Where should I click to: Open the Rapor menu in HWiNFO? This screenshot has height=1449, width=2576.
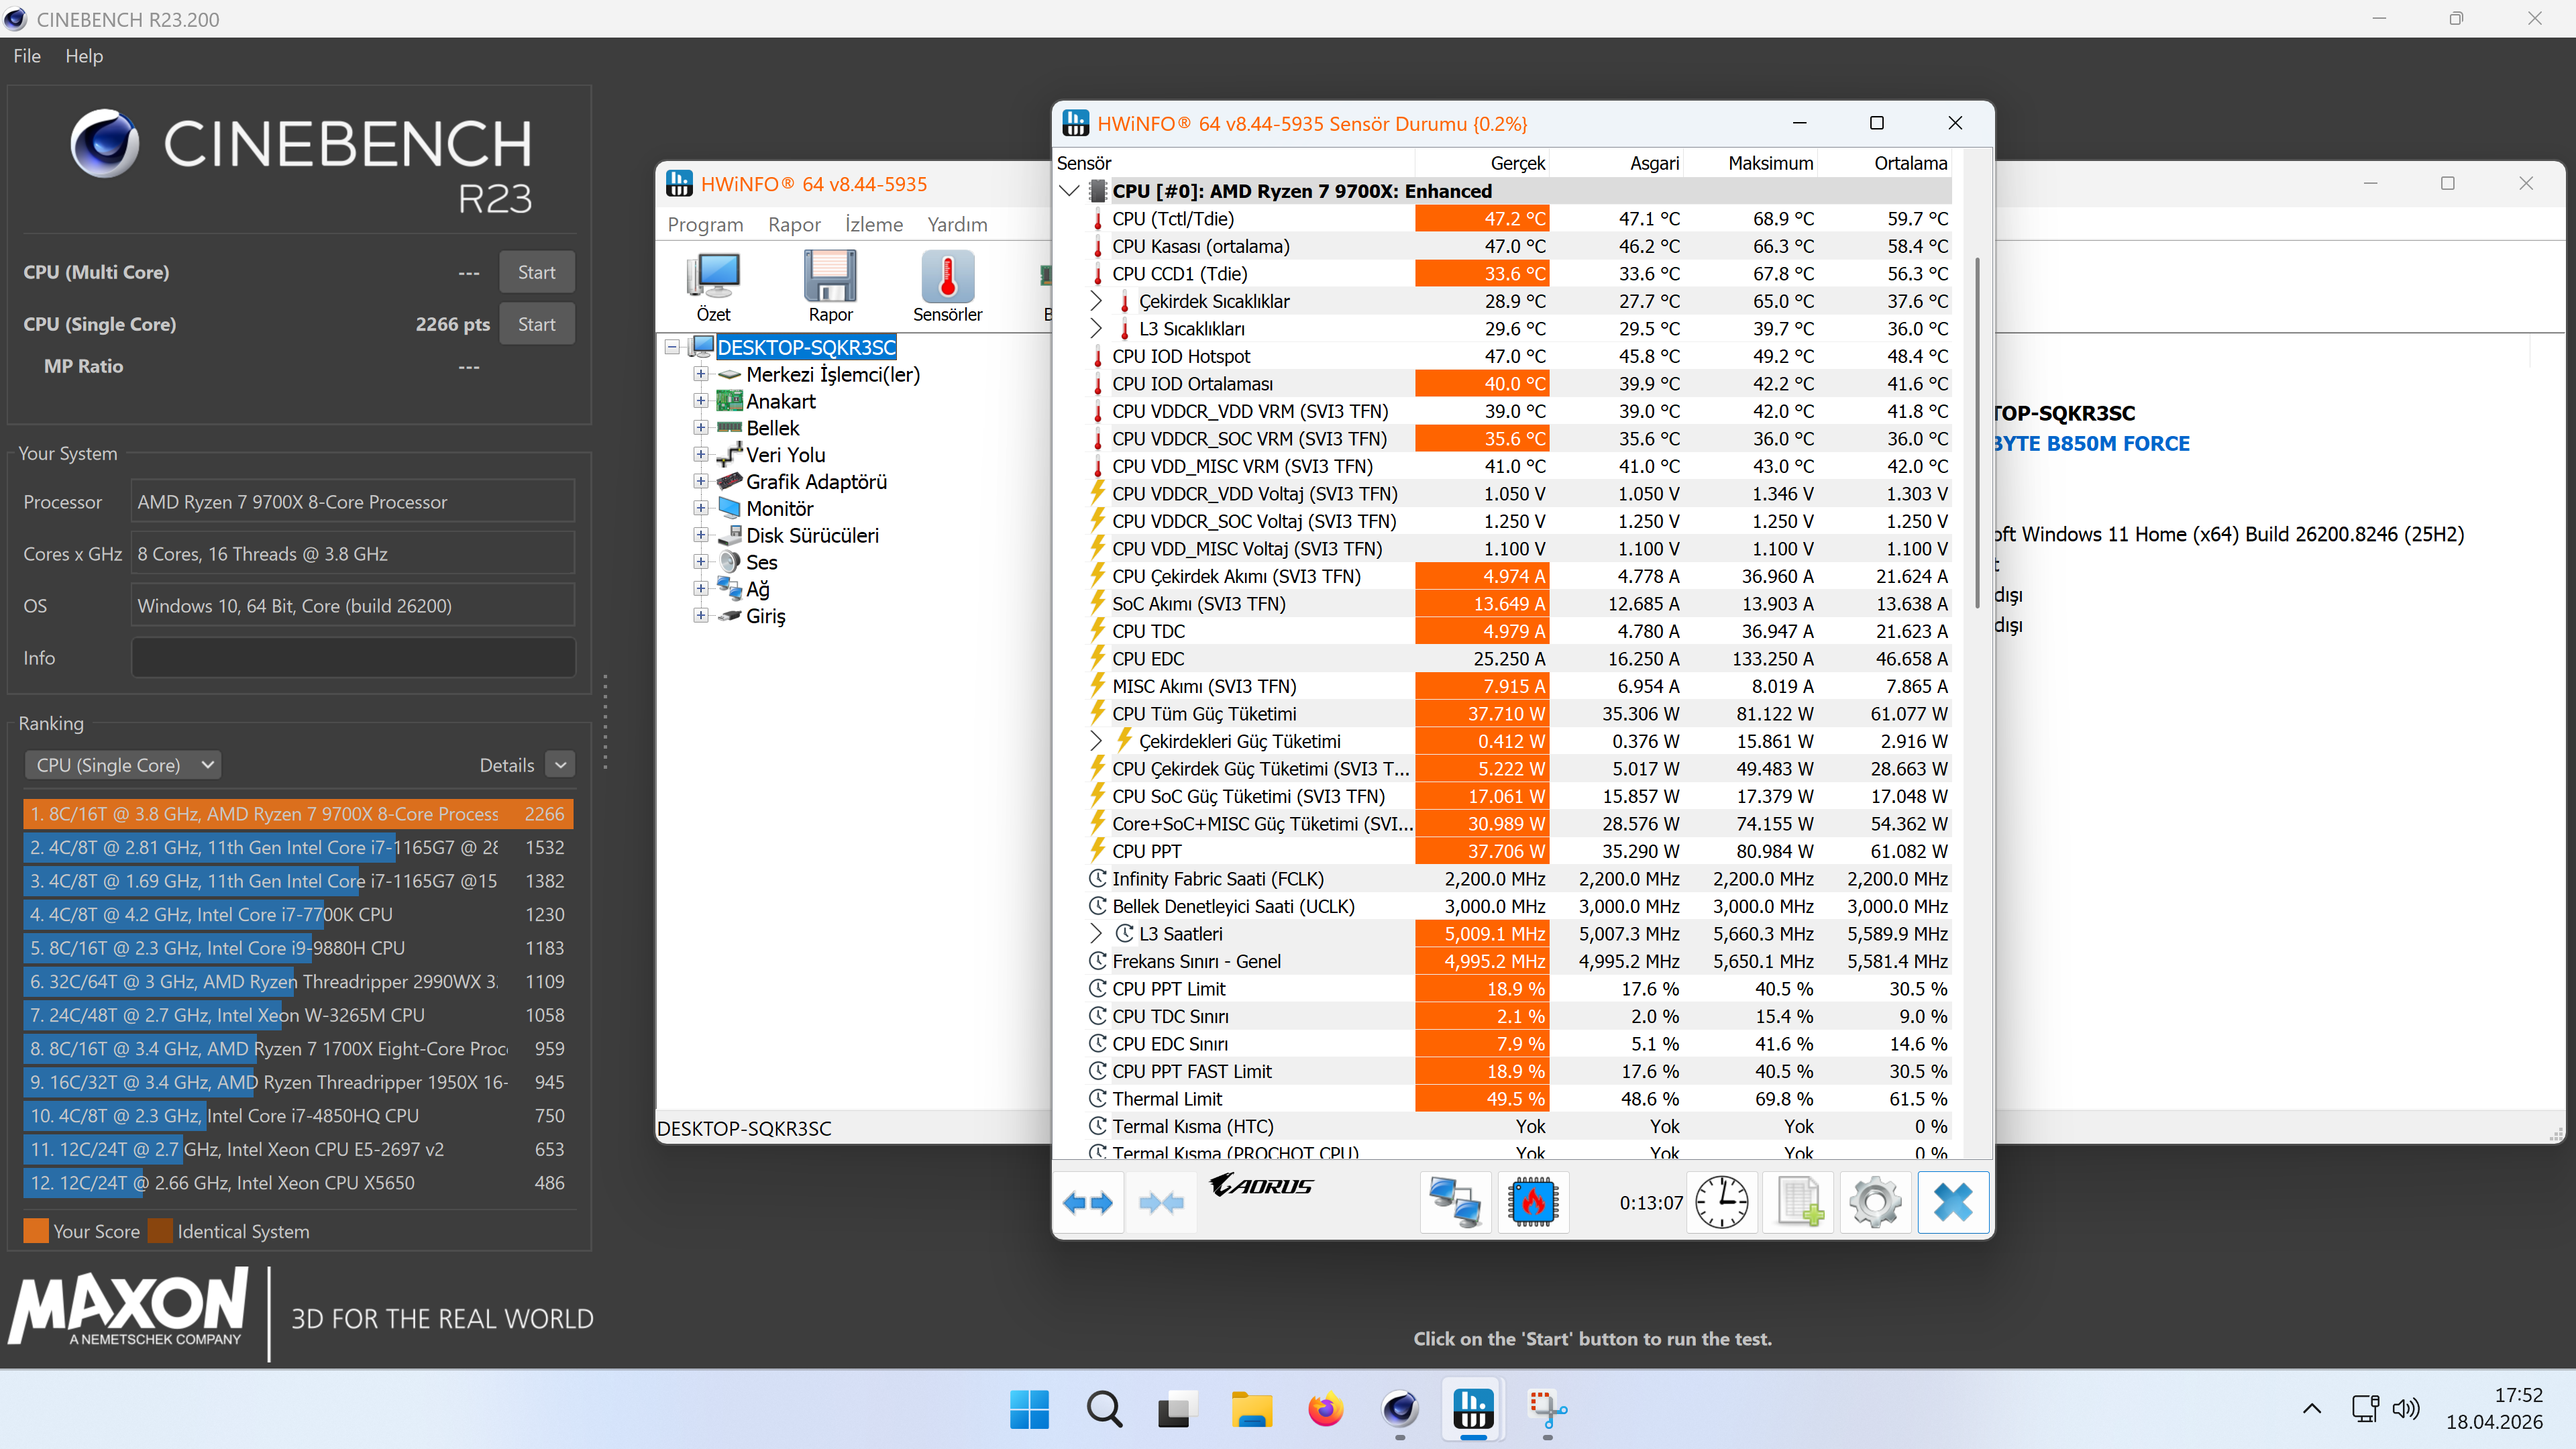(794, 224)
